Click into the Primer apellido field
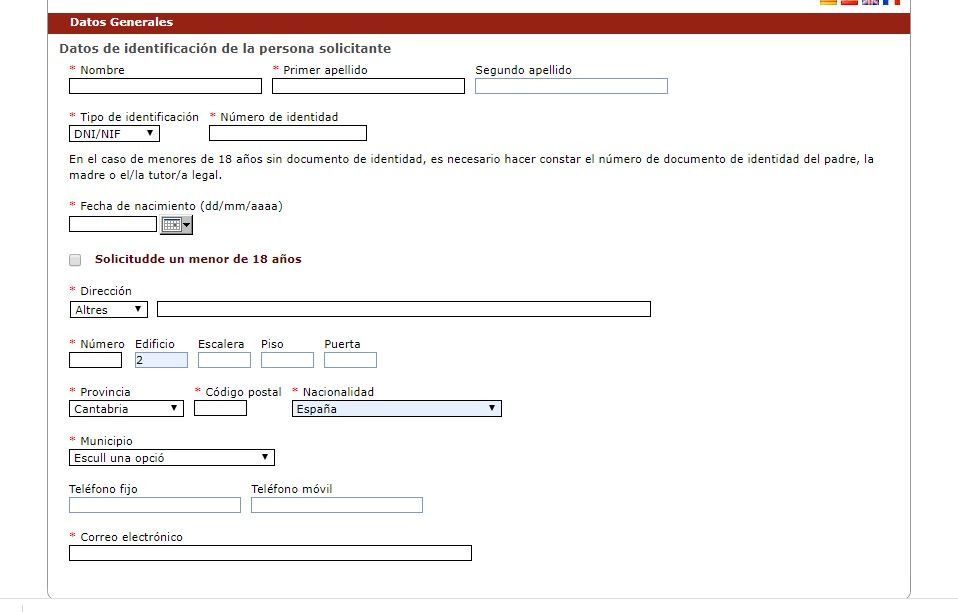Image resolution: width=958 pixels, height=612 pixels. point(368,86)
